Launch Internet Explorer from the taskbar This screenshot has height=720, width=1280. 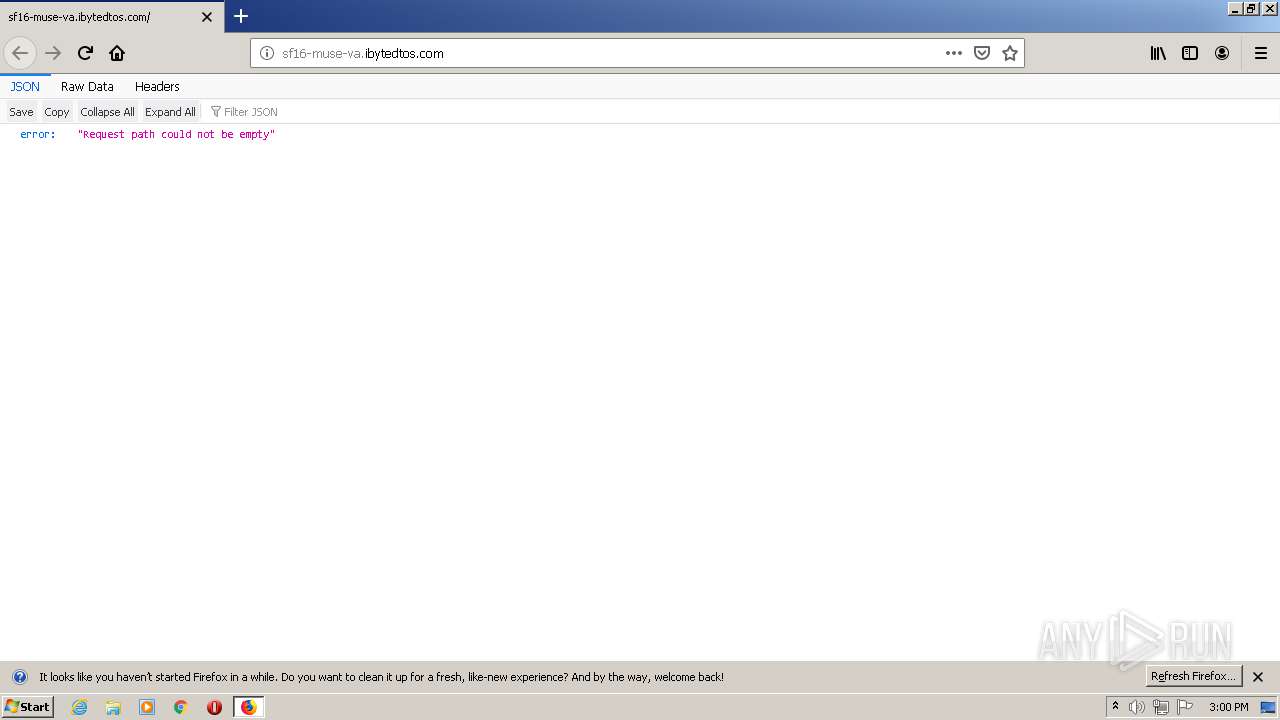(x=80, y=707)
